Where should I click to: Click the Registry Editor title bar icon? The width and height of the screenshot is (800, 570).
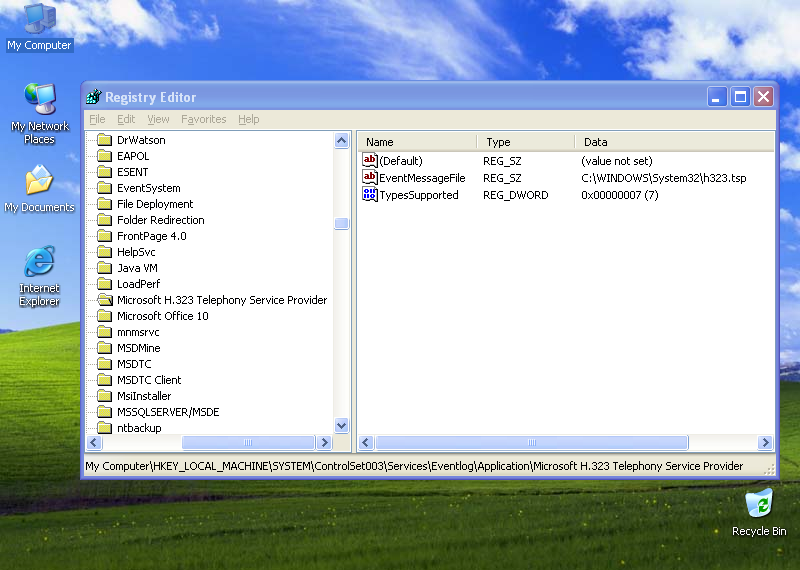tap(94, 96)
